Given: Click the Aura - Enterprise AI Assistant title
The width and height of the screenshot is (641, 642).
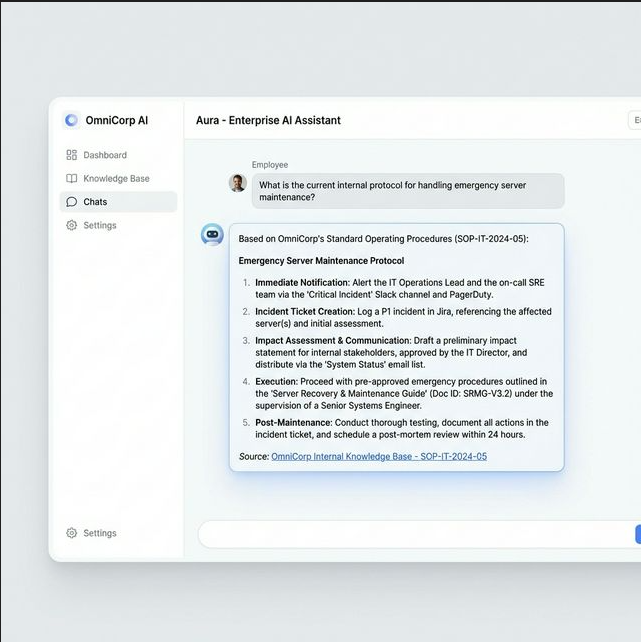Looking at the screenshot, I should [x=268, y=120].
